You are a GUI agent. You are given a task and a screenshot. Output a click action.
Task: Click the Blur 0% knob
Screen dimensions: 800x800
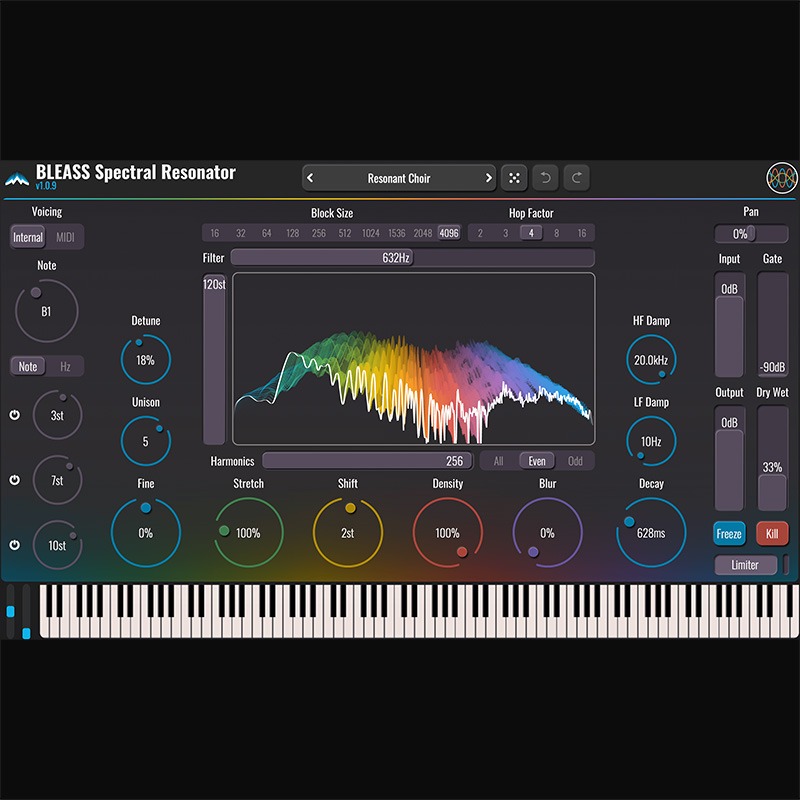(547, 533)
